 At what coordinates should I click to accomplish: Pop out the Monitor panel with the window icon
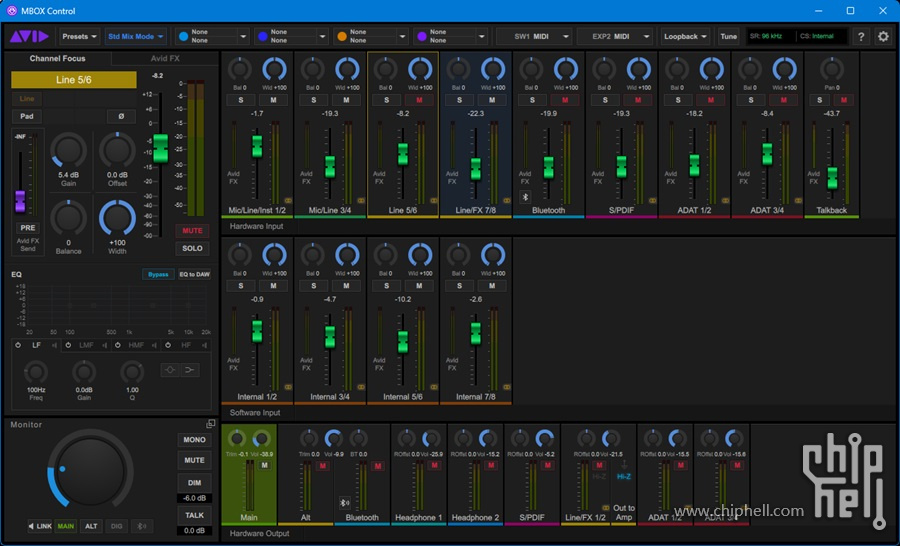[x=211, y=424]
